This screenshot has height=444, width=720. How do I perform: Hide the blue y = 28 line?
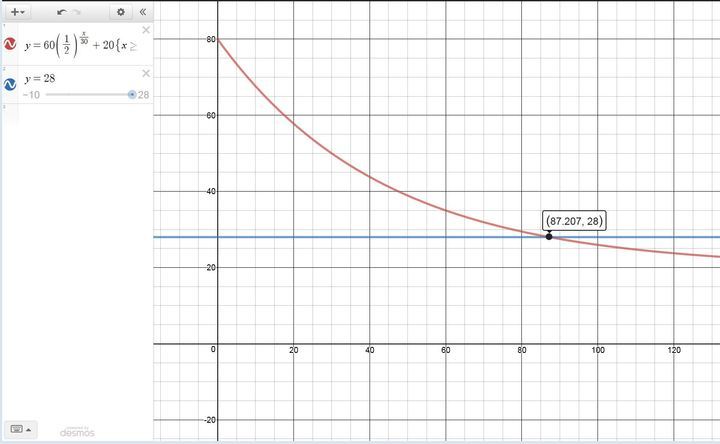pos(10,84)
